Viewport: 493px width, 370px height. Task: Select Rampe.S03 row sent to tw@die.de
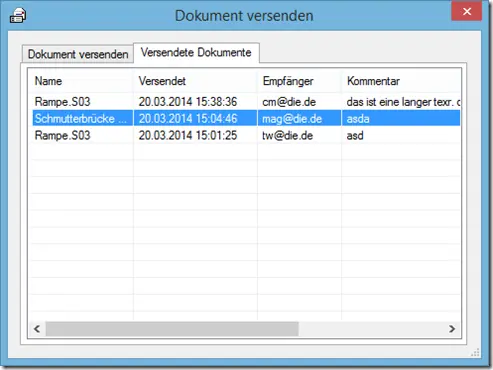(x=246, y=135)
